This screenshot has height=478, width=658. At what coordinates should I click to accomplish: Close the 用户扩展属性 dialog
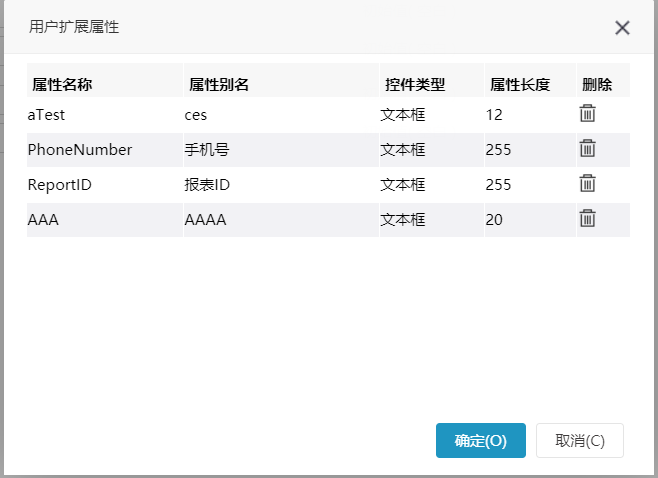click(x=622, y=28)
